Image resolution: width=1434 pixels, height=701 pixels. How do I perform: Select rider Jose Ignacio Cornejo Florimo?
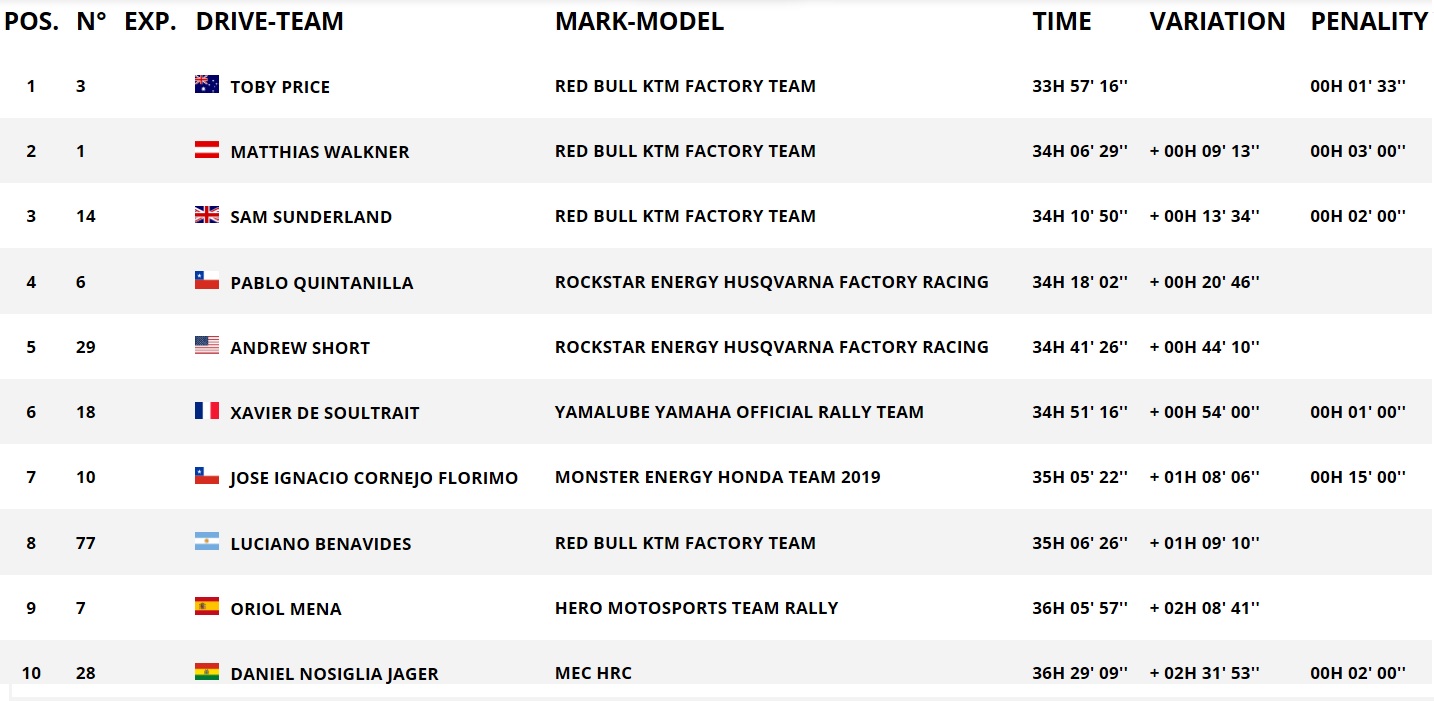[x=374, y=478]
